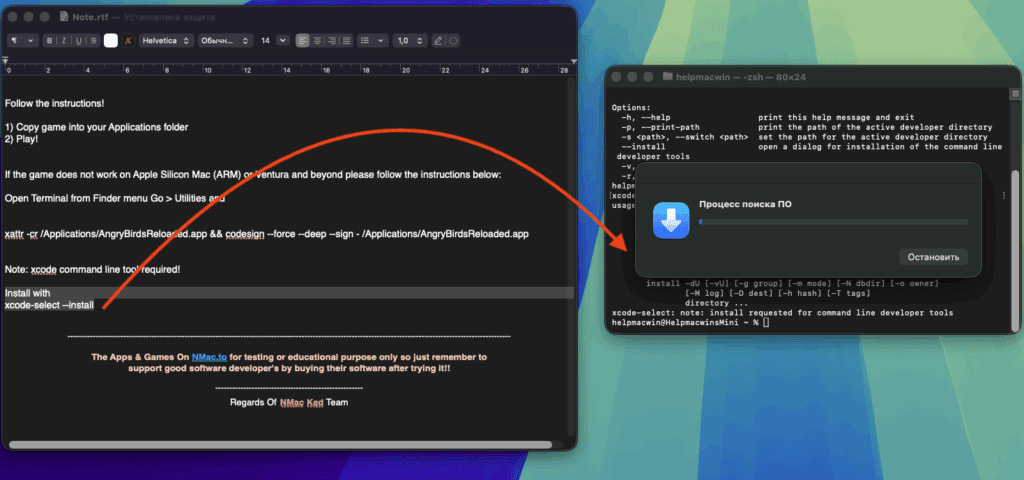The image size is (1024, 480).
Task: Click 'xcode-select --install' text in note
Action: tap(50, 305)
